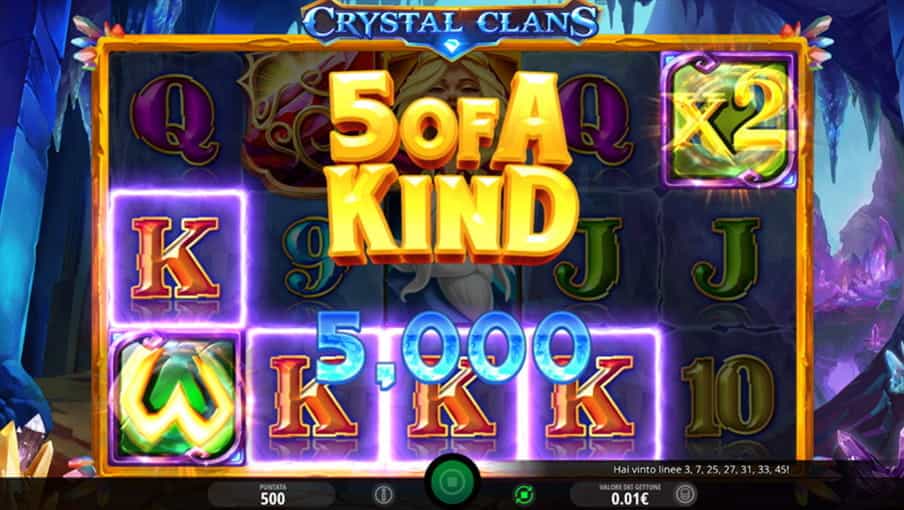Open the bet level icon next to Puntata
Image resolution: width=904 pixels, height=510 pixels.
click(x=383, y=495)
